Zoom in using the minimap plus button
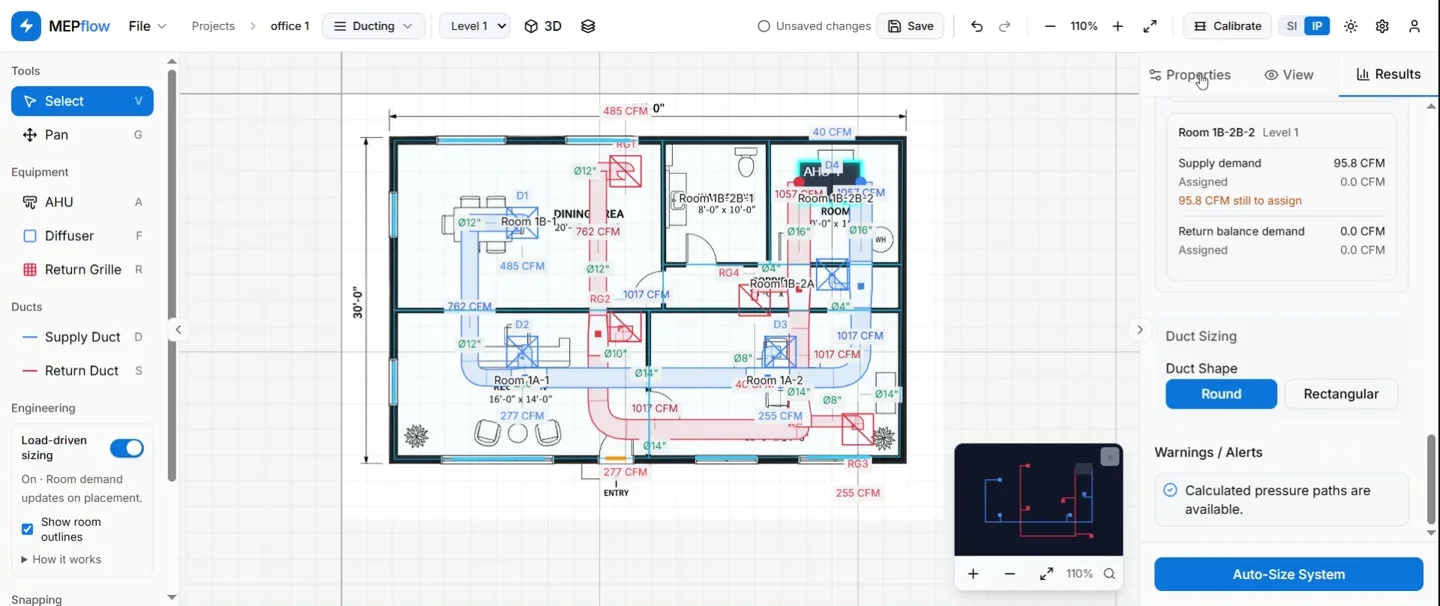The height and width of the screenshot is (606, 1440). pos(973,574)
